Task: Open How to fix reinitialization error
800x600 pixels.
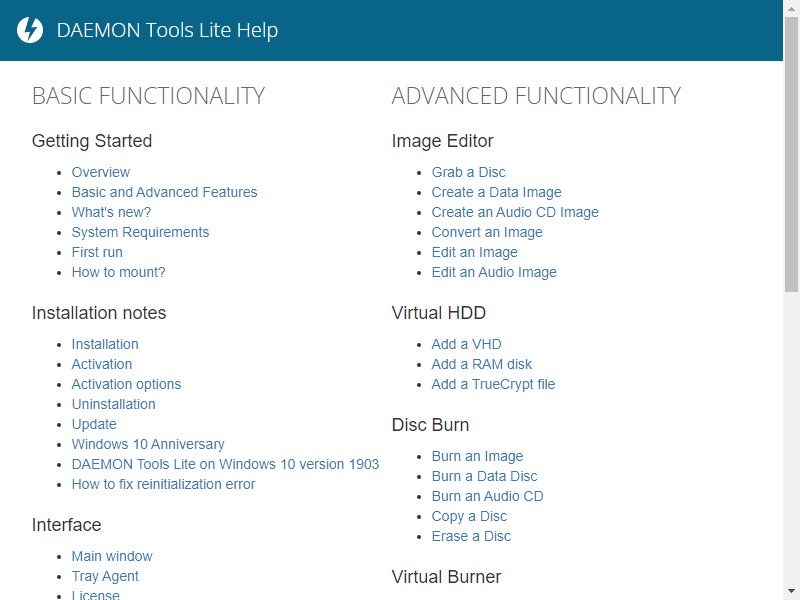Action: click(163, 484)
